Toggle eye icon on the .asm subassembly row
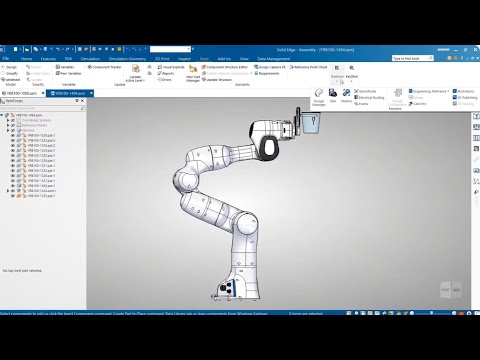 click(13, 191)
